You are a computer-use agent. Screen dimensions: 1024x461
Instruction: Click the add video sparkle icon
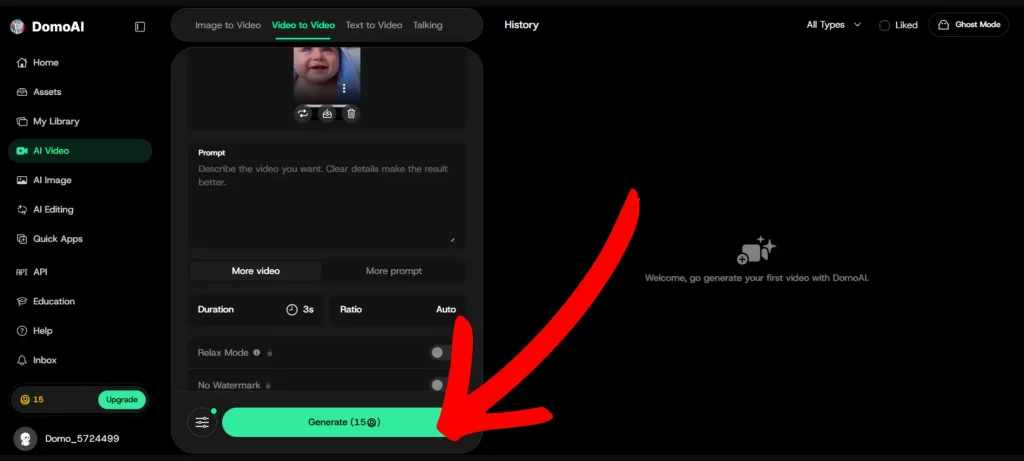coord(756,250)
